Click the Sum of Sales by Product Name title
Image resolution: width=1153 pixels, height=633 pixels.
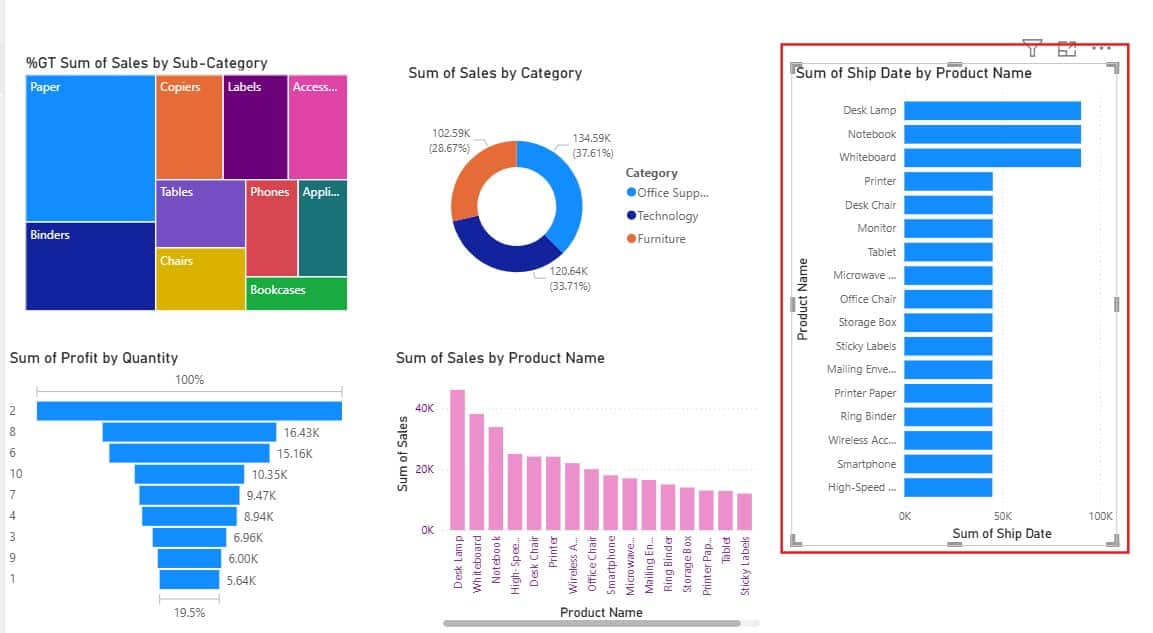500,358
